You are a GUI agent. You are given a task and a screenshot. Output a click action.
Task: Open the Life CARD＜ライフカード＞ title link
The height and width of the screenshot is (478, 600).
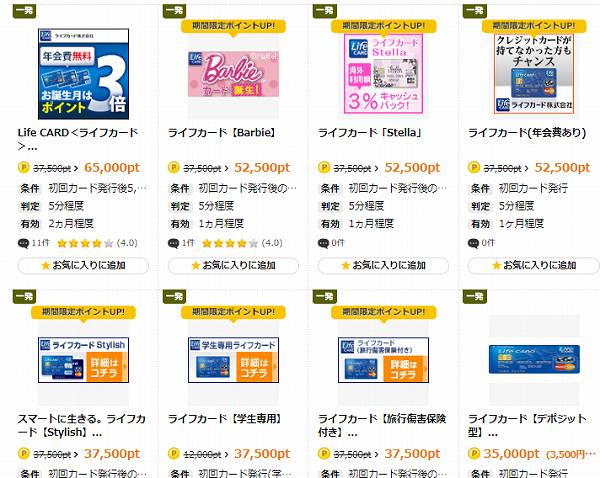(78, 139)
